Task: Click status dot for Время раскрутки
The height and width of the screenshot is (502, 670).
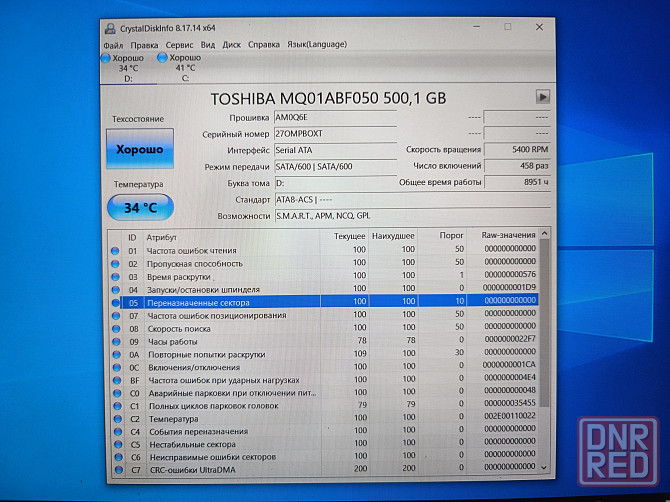Action: click(x=115, y=277)
